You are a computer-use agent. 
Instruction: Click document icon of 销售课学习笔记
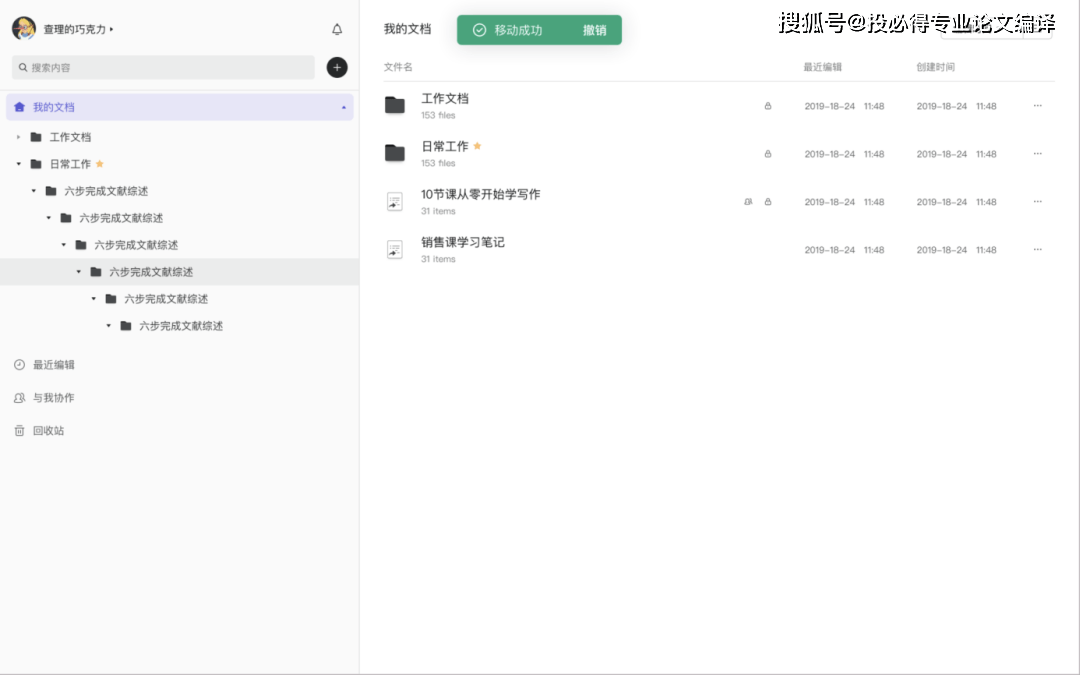point(395,249)
